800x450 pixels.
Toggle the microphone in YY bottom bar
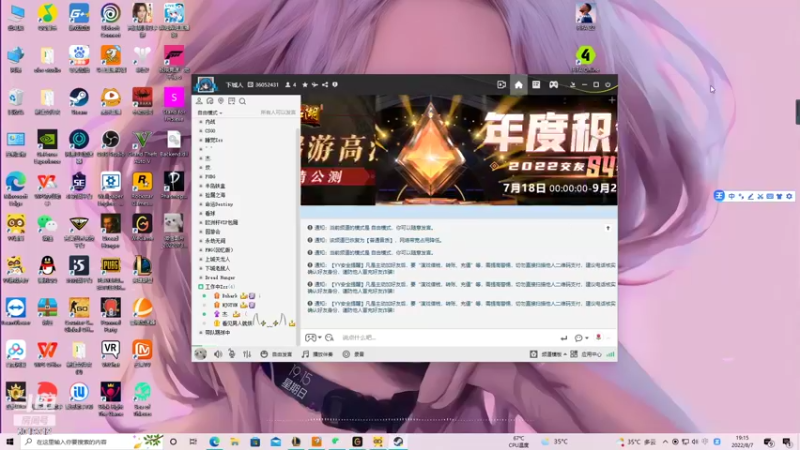coord(232,354)
